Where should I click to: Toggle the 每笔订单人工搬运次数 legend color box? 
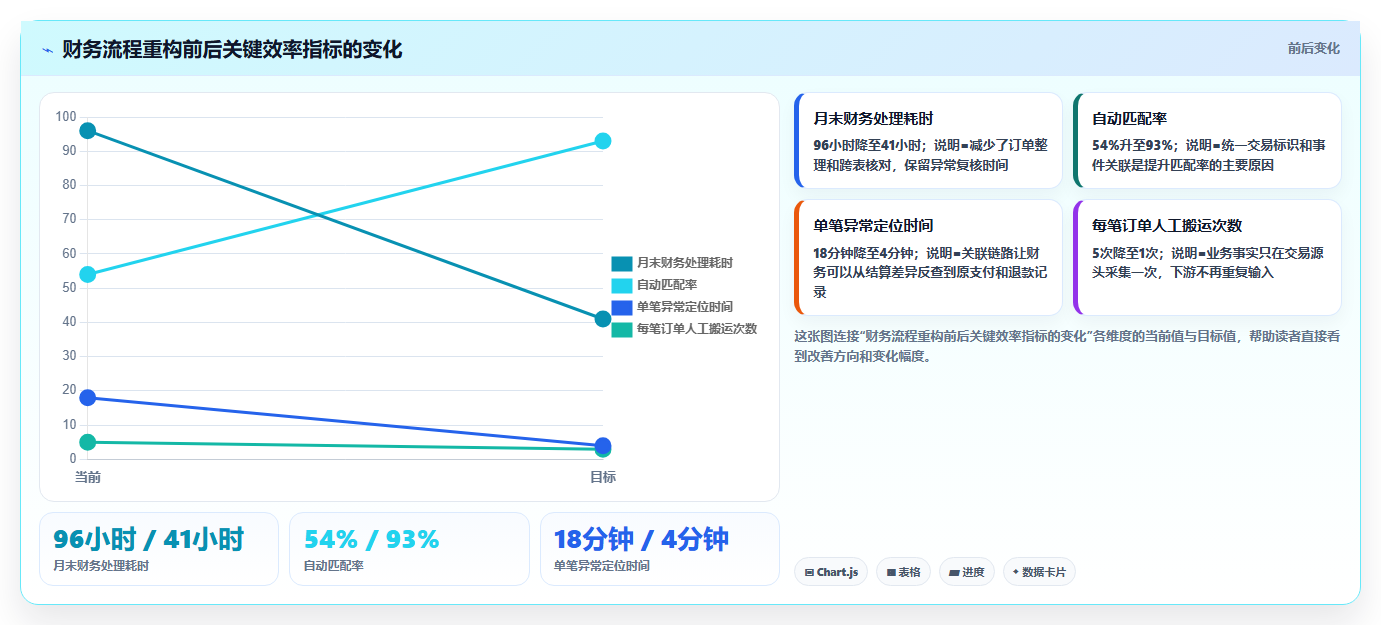622,329
